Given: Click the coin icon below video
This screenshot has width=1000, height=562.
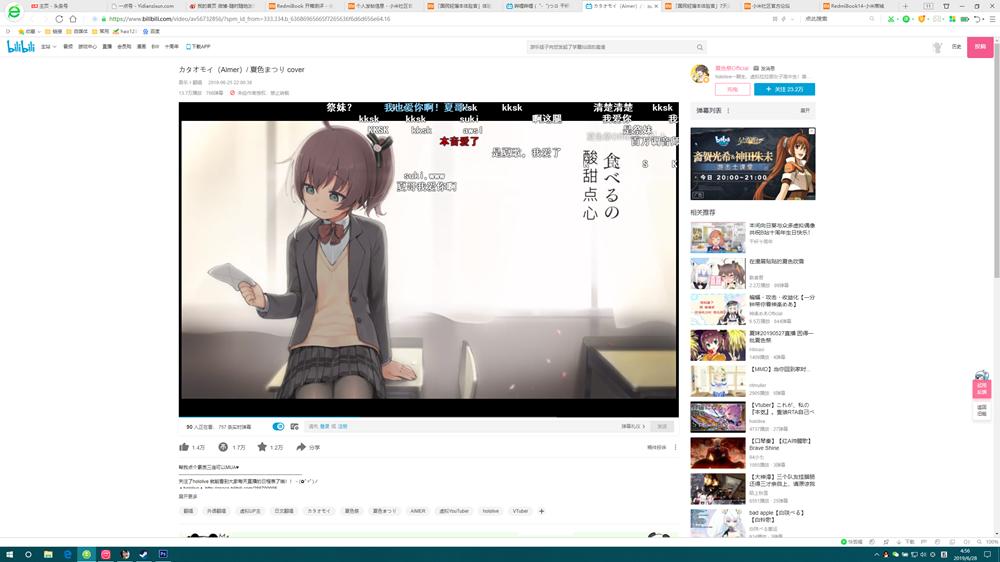Looking at the screenshot, I should (x=223, y=447).
